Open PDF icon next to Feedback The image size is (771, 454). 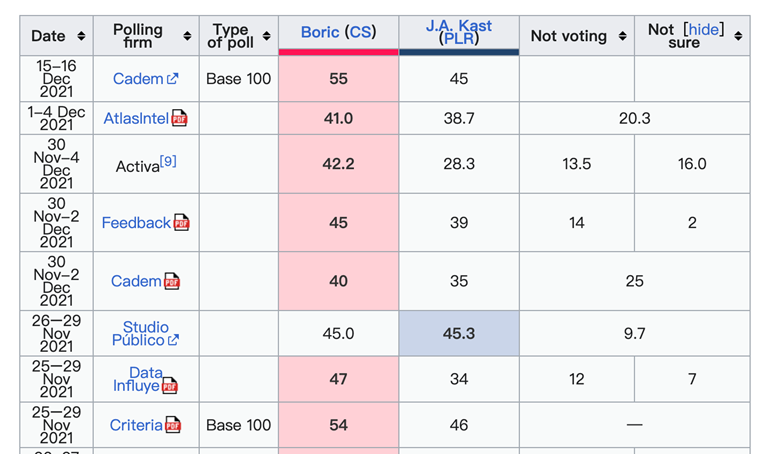point(182,223)
